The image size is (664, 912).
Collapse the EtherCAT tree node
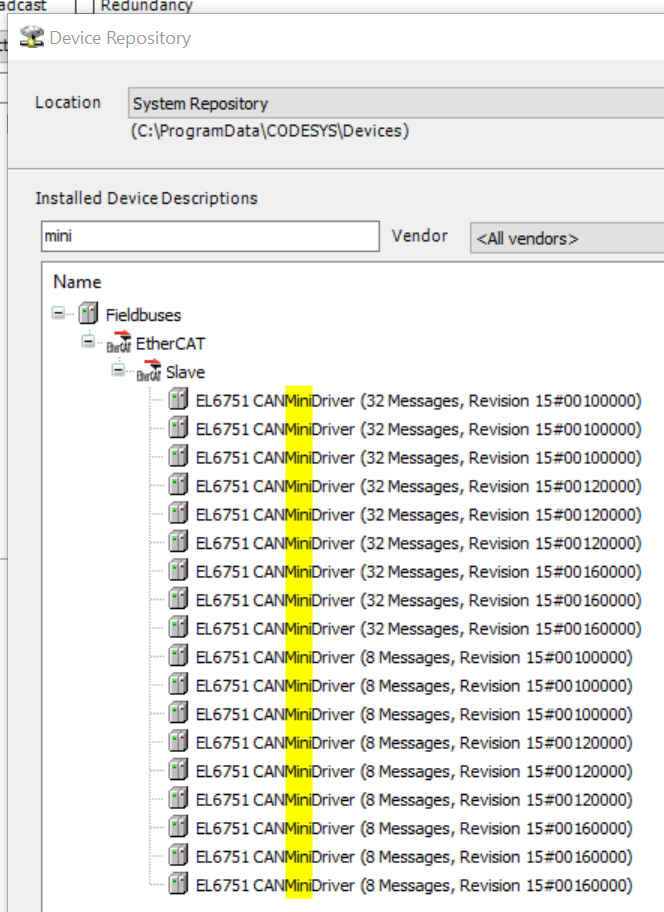[x=89, y=342]
